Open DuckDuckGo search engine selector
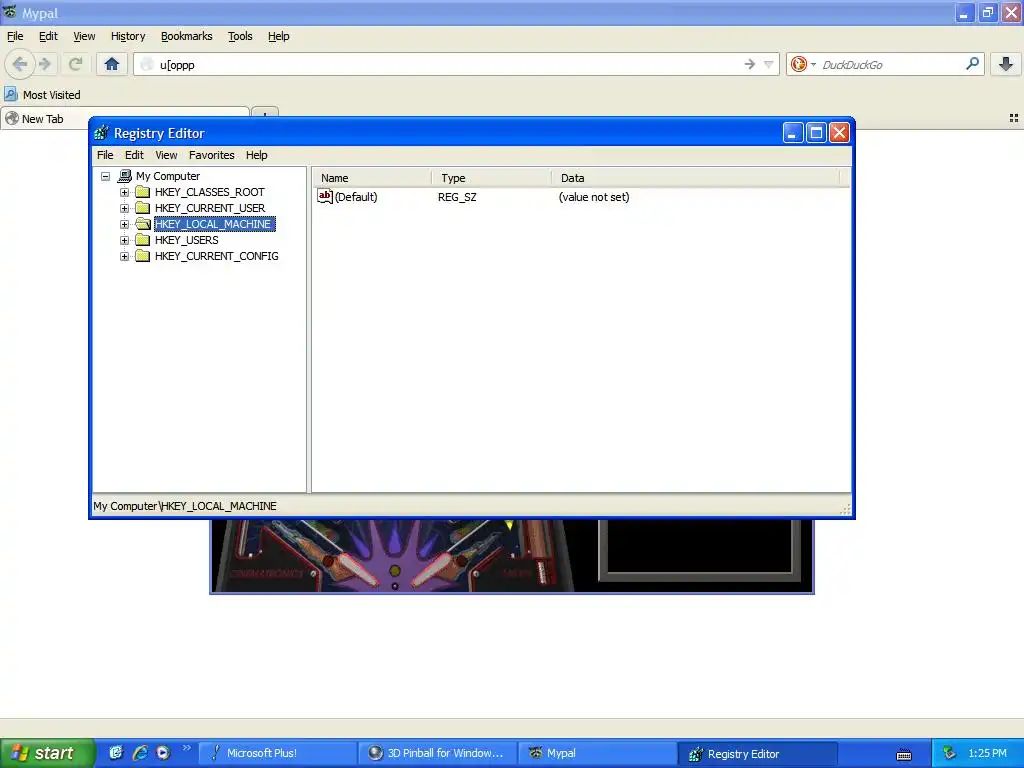Image resolution: width=1024 pixels, height=768 pixels. tap(803, 64)
